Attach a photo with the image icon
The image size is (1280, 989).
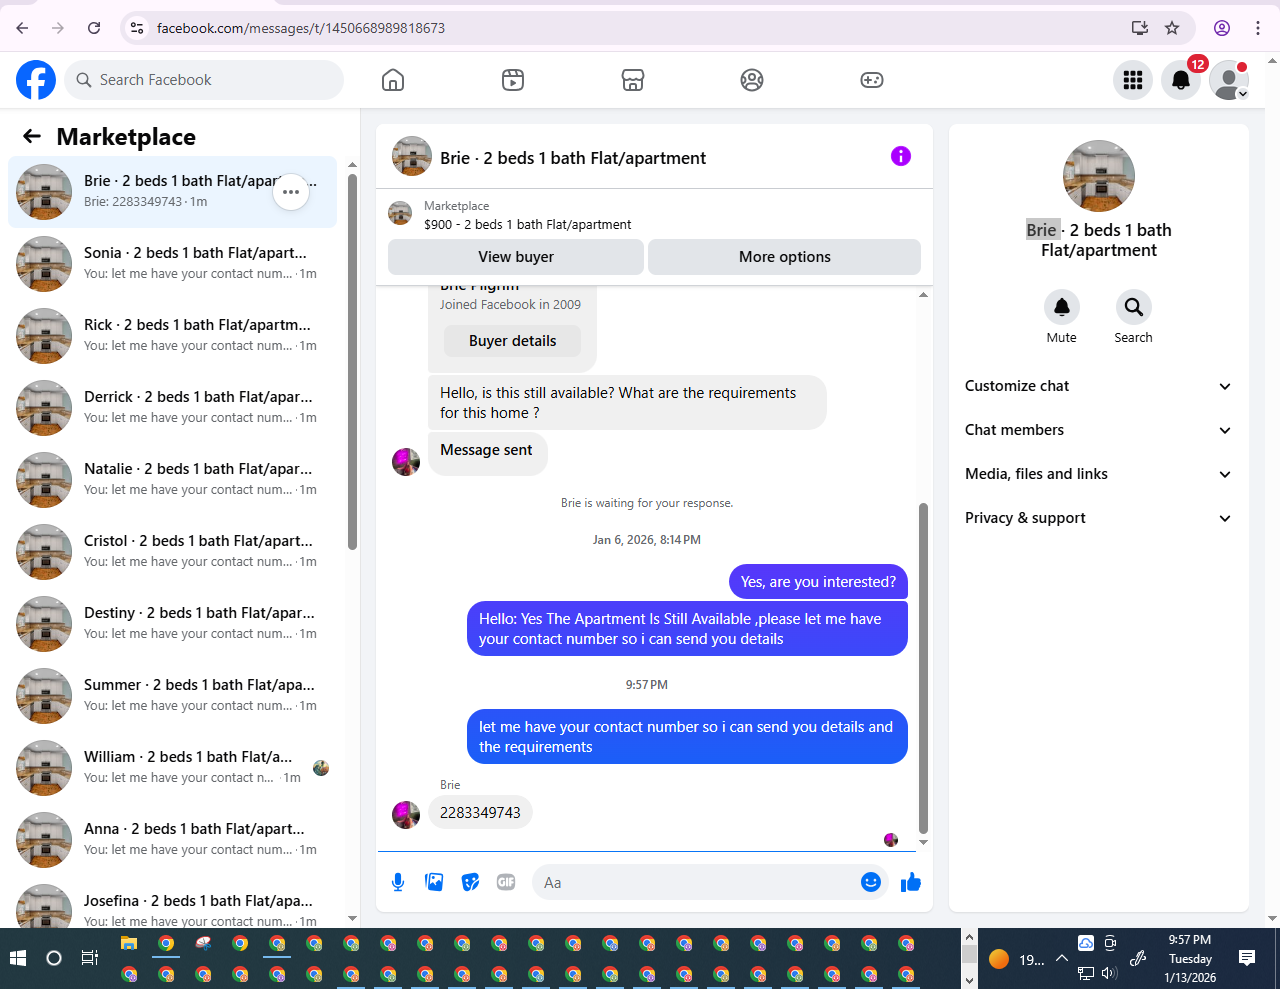434,882
